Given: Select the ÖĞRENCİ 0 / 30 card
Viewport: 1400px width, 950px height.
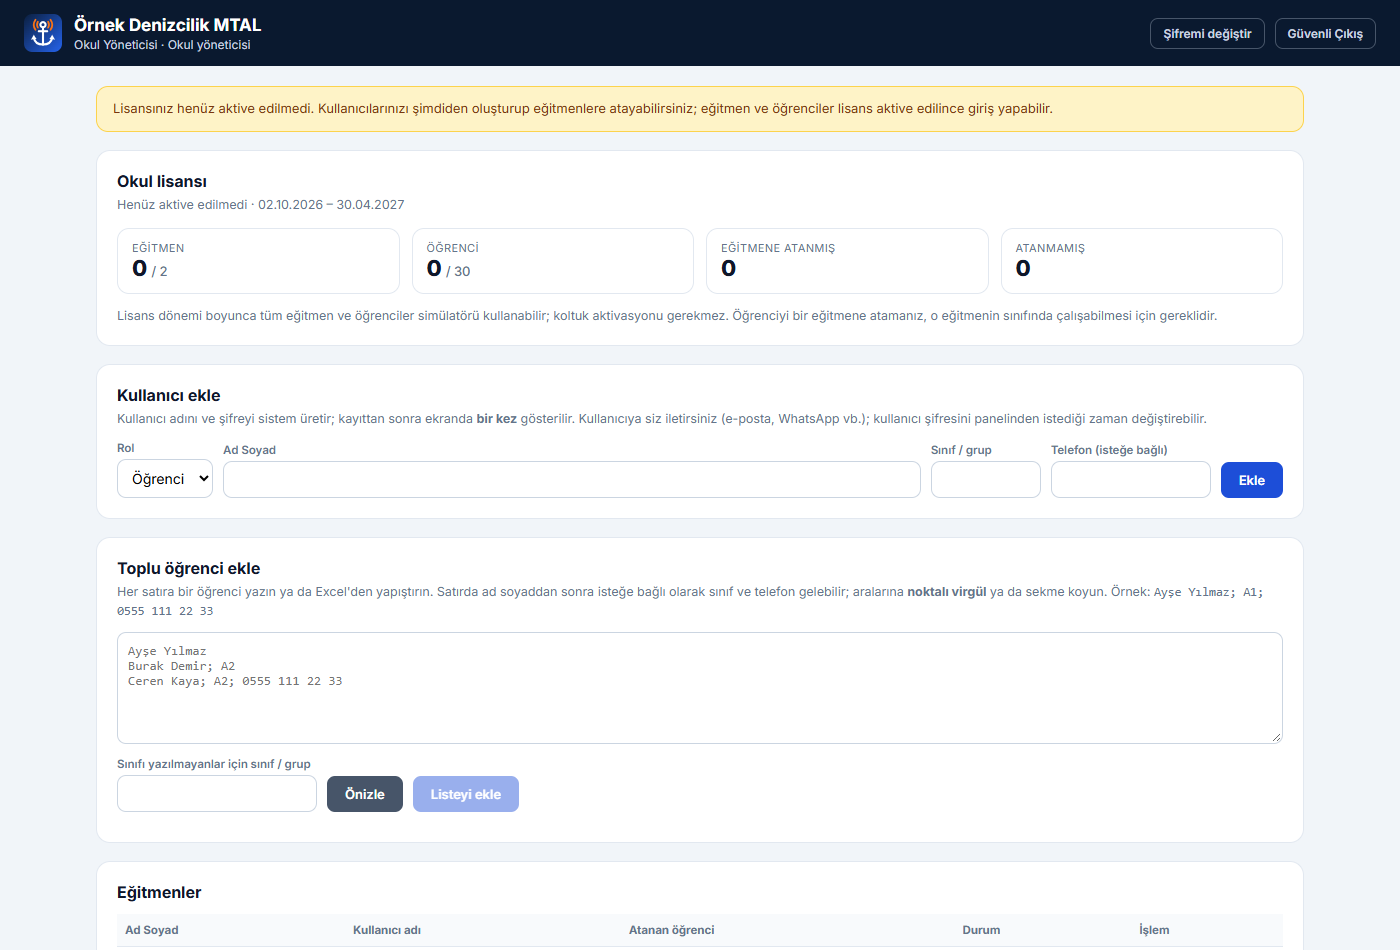Looking at the screenshot, I should [553, 261].
